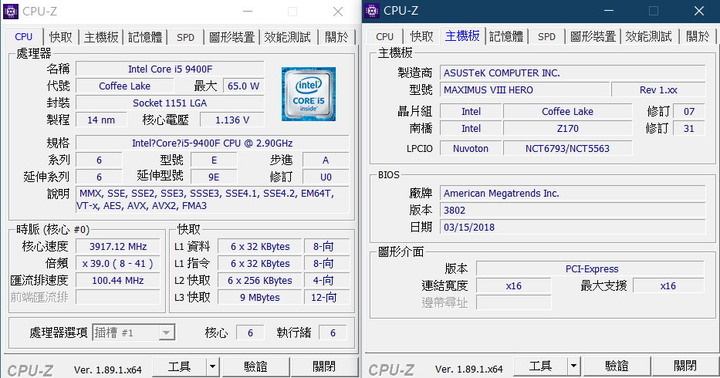Expand the 工具 dropdown arrow in left window
The image size is (720, 378).
(x=213, y=367)
